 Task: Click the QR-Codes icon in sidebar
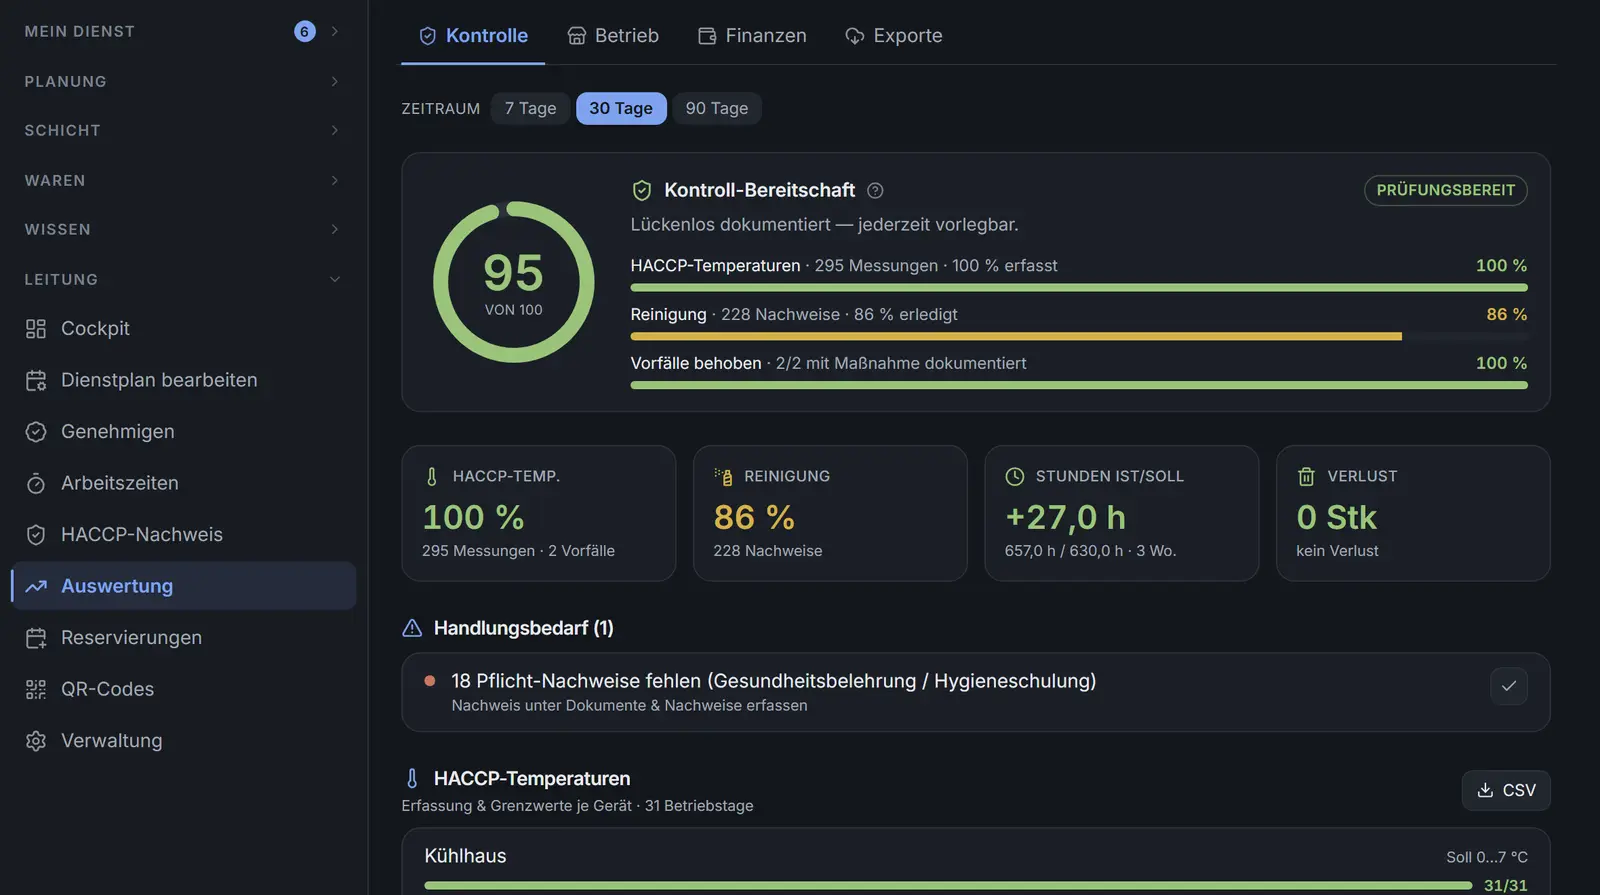(36, 689)
